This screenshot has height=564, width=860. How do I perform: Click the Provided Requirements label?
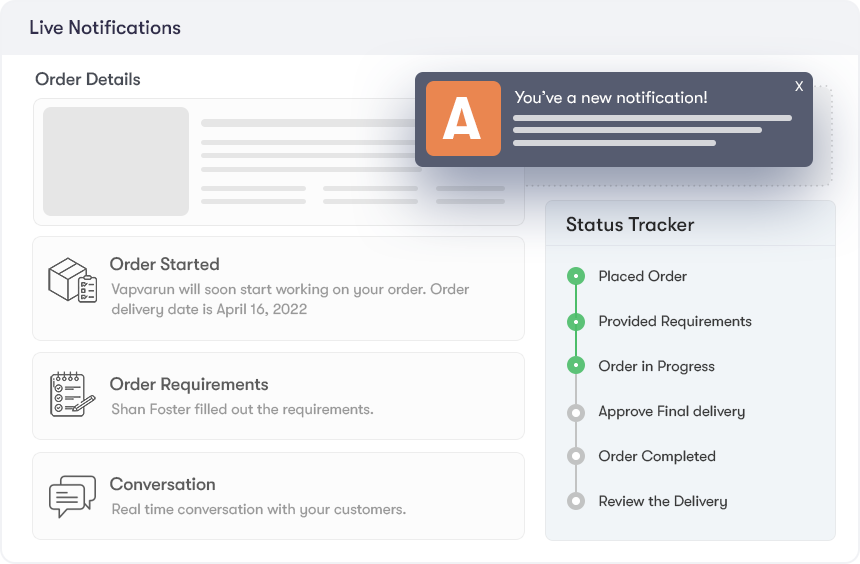click(675, 322)
